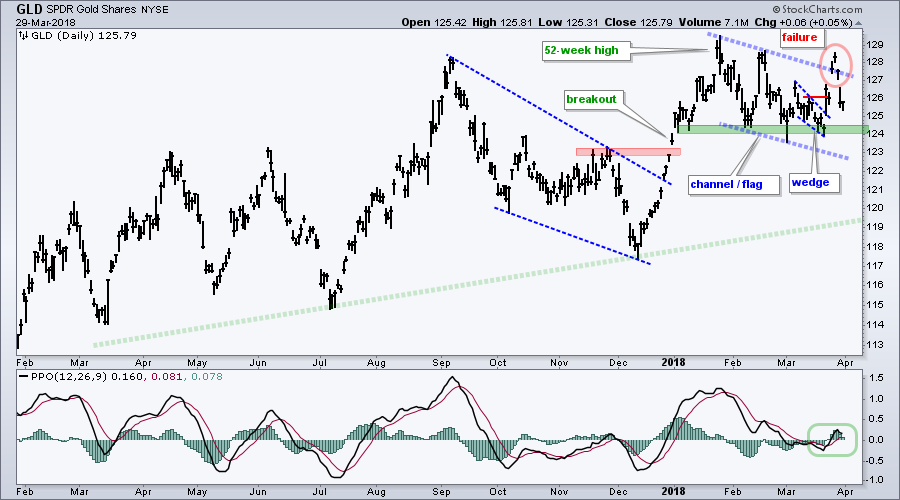This screenshot has width=900, height=500.
Task: Click the red PPO signal value 0.081
Action: click(x=168, y=377)
